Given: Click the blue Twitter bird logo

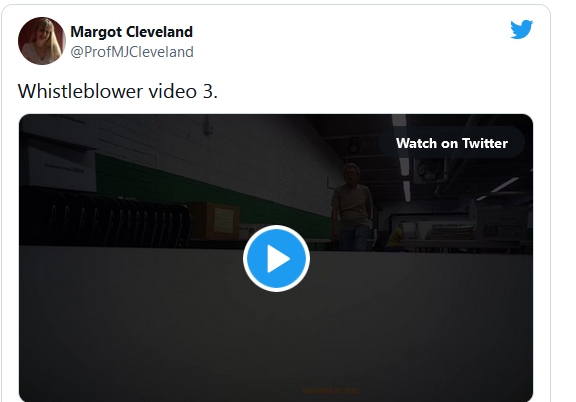Looking at the screenshot, I should pyautogui.click(x=522, y=29).
